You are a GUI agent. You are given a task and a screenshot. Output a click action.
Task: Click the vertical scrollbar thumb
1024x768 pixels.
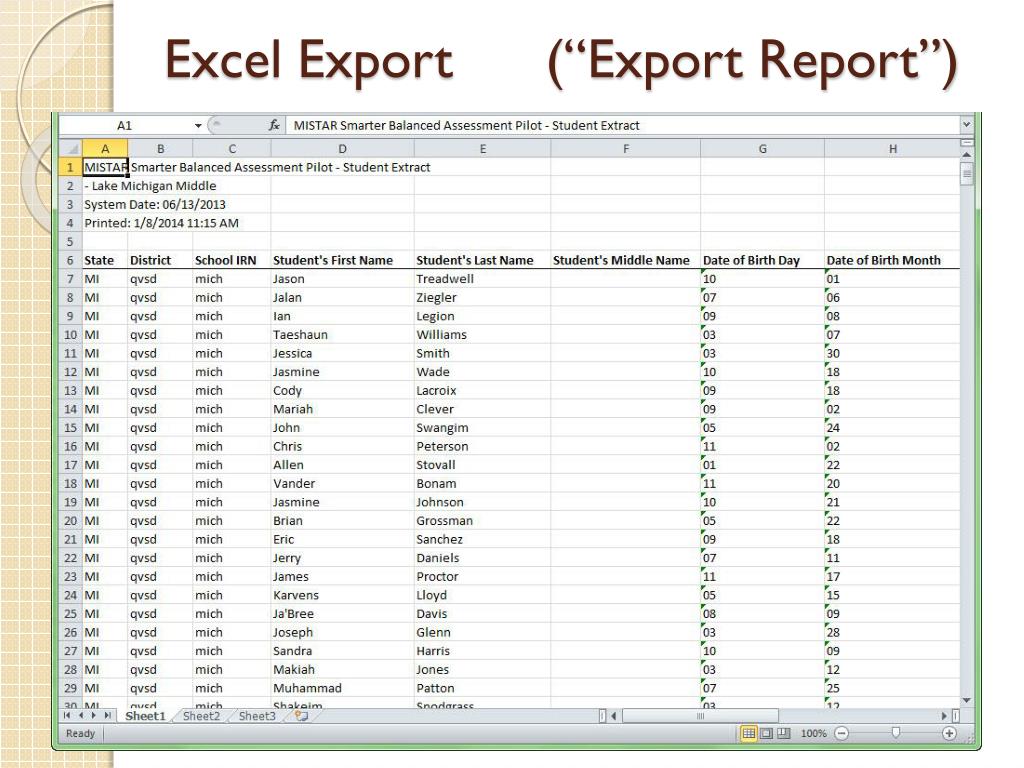[x=967, y=174]
